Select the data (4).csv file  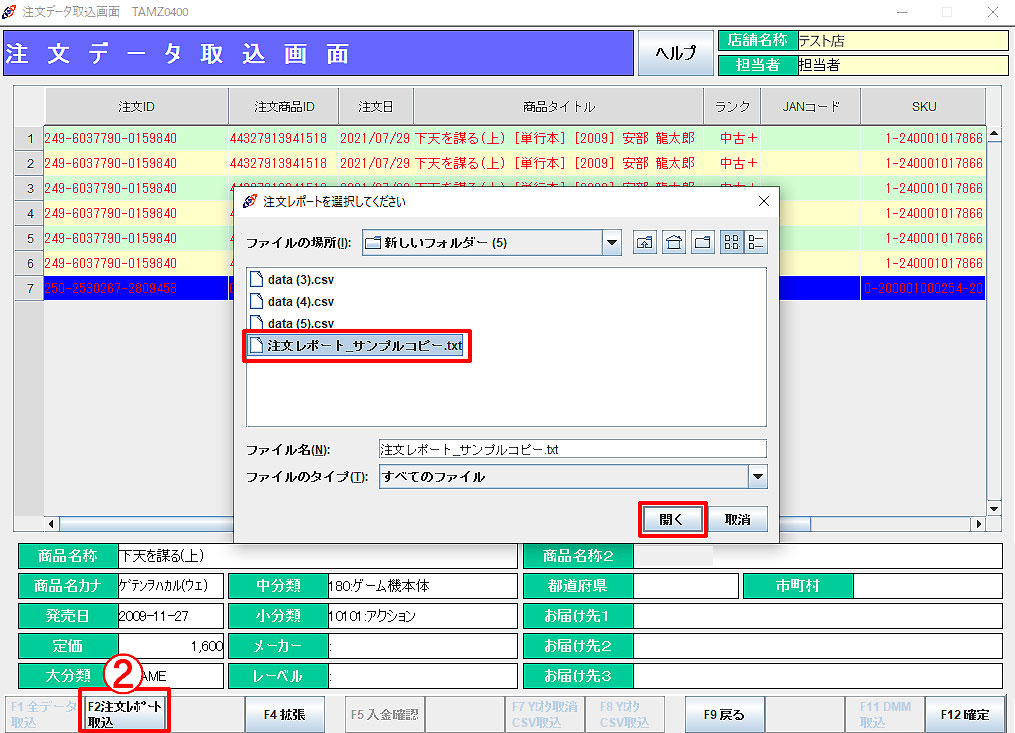(x=300, y=301)
